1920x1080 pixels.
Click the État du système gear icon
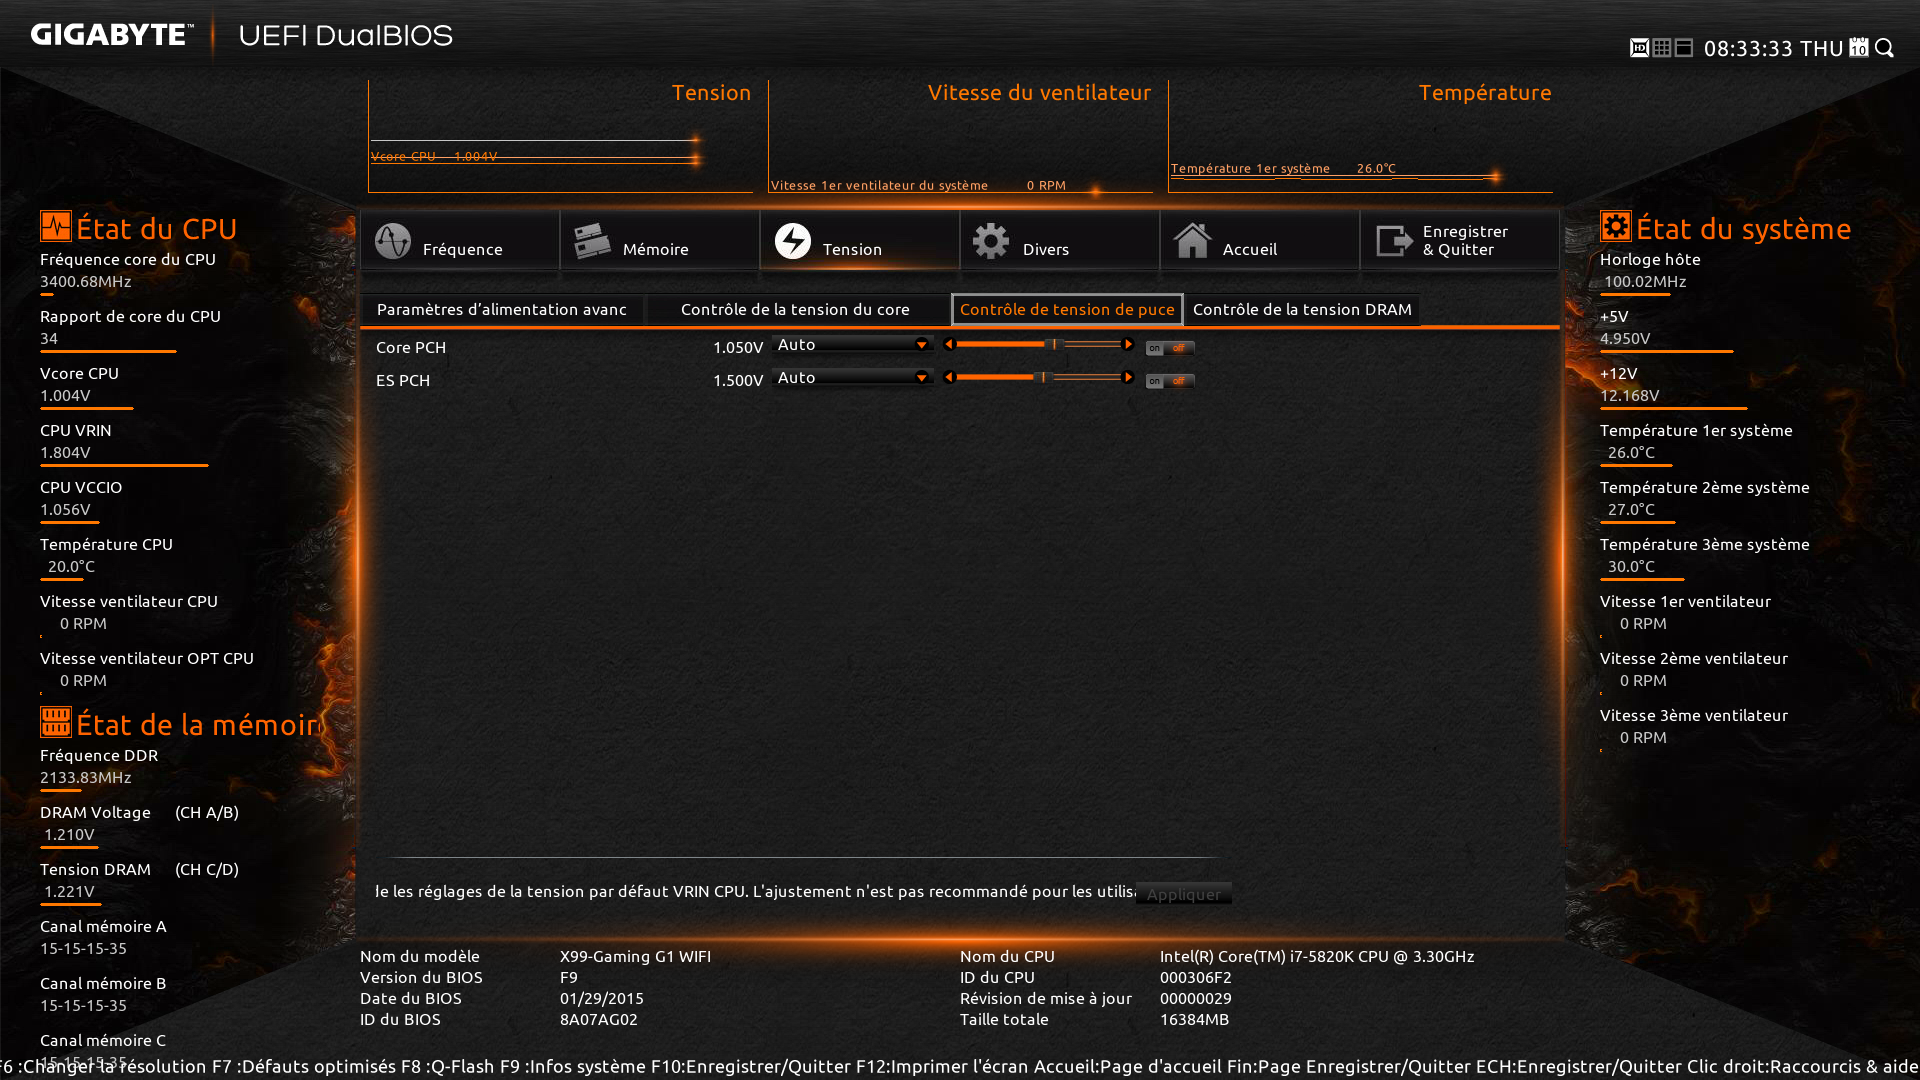pos(1615,226)
